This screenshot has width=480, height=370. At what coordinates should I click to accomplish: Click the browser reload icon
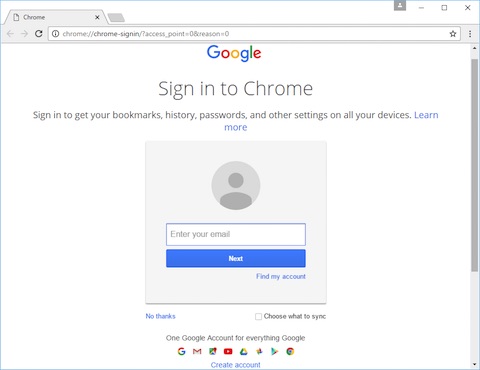[x=39, y=34]
